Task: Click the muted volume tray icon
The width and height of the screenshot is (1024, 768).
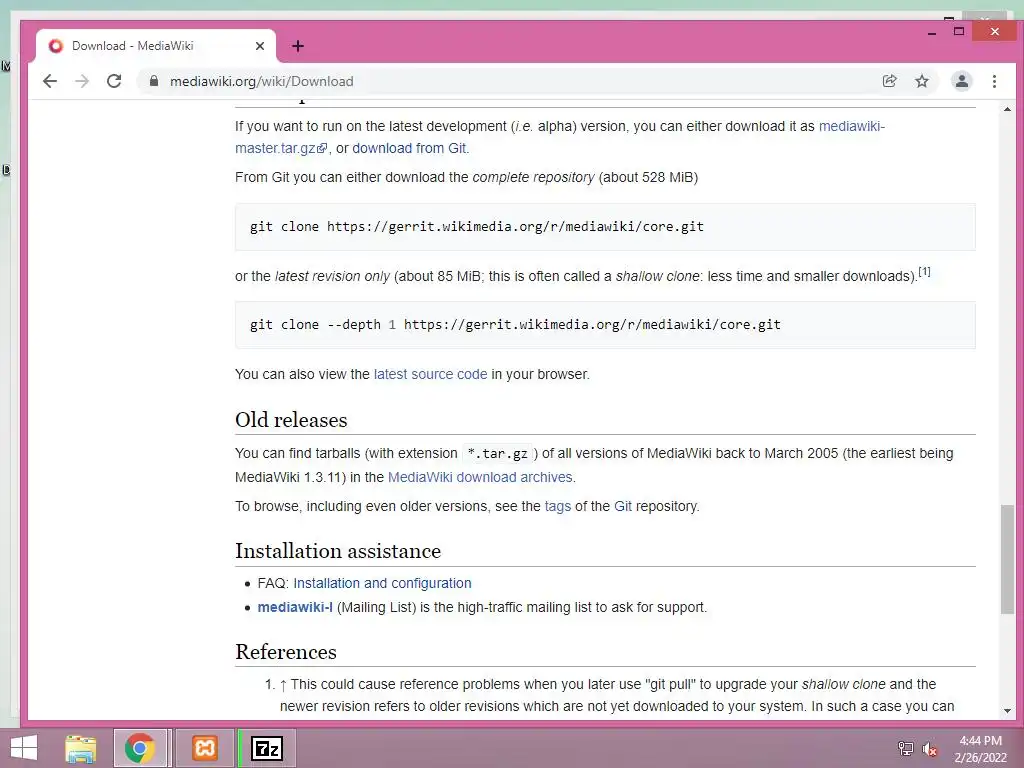Action: point(929,748)
